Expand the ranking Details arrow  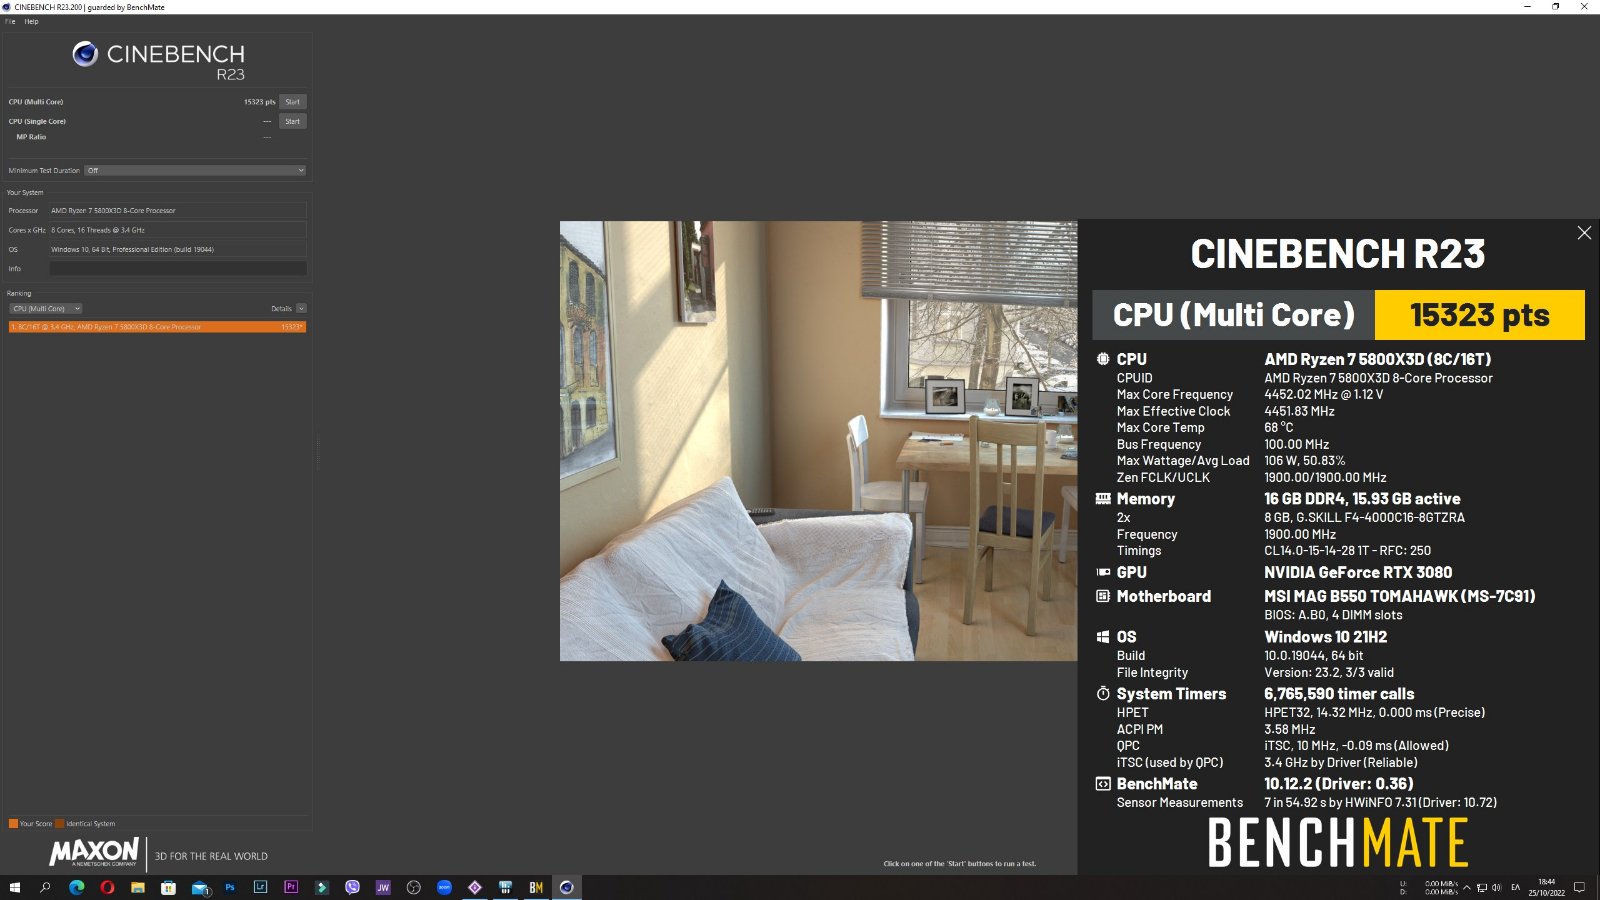click(301, 308)
